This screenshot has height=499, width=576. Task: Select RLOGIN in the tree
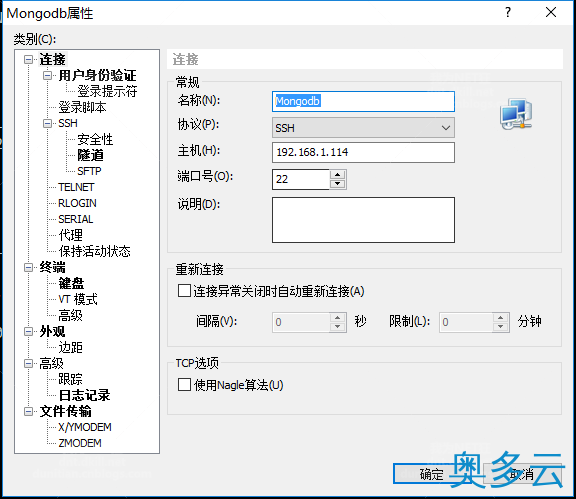[x=78, y=203]
